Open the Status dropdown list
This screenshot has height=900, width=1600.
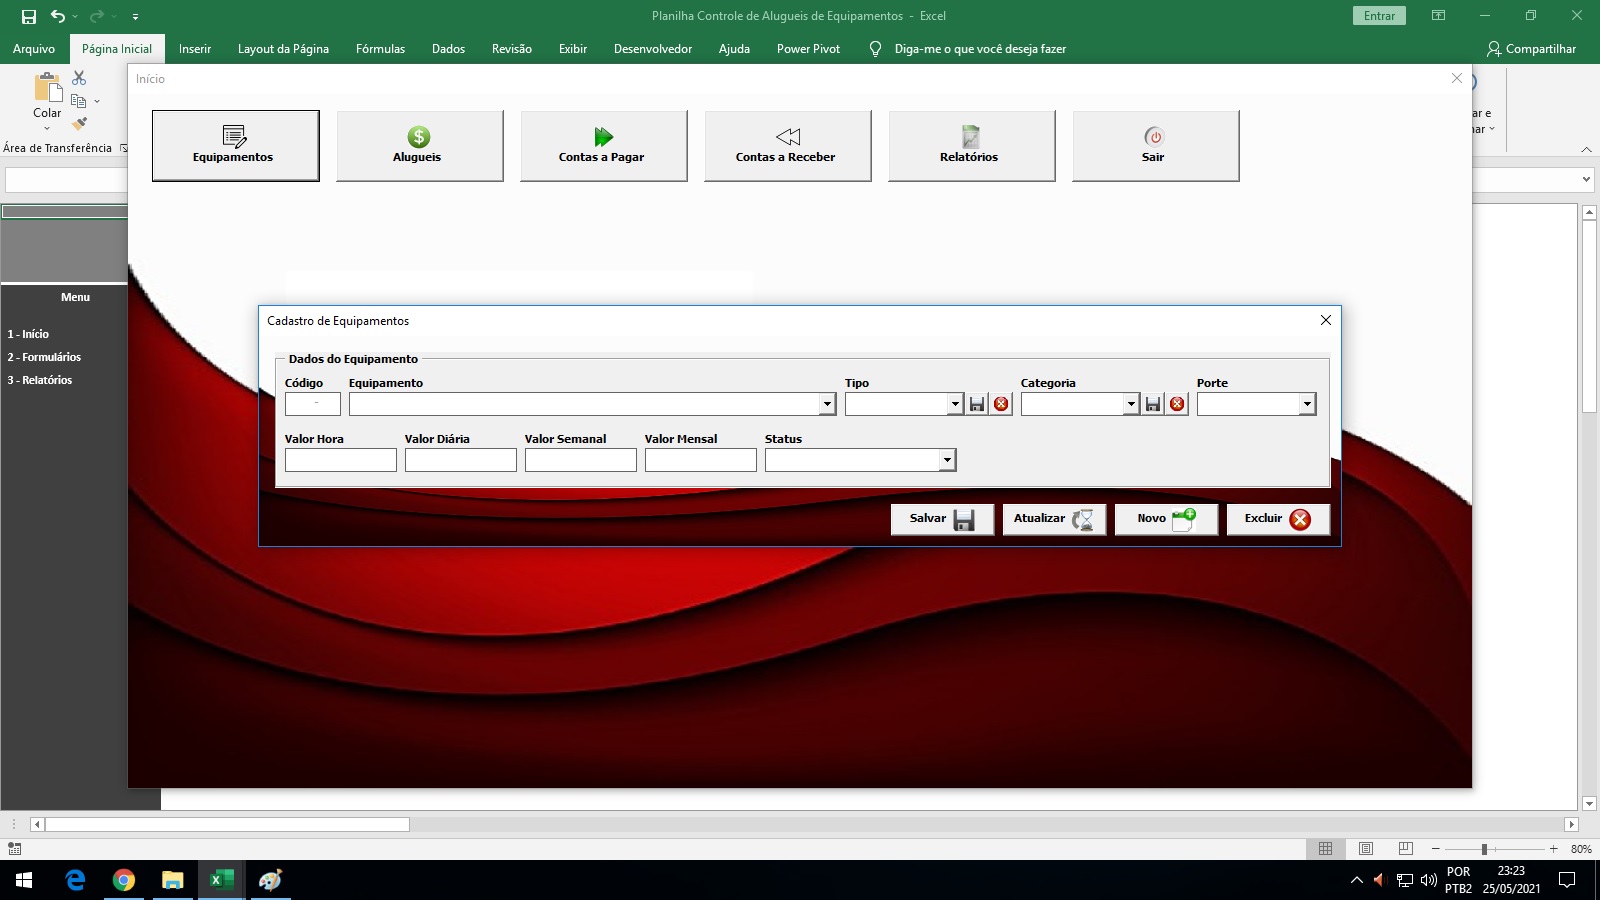click(x=947, y=460)
